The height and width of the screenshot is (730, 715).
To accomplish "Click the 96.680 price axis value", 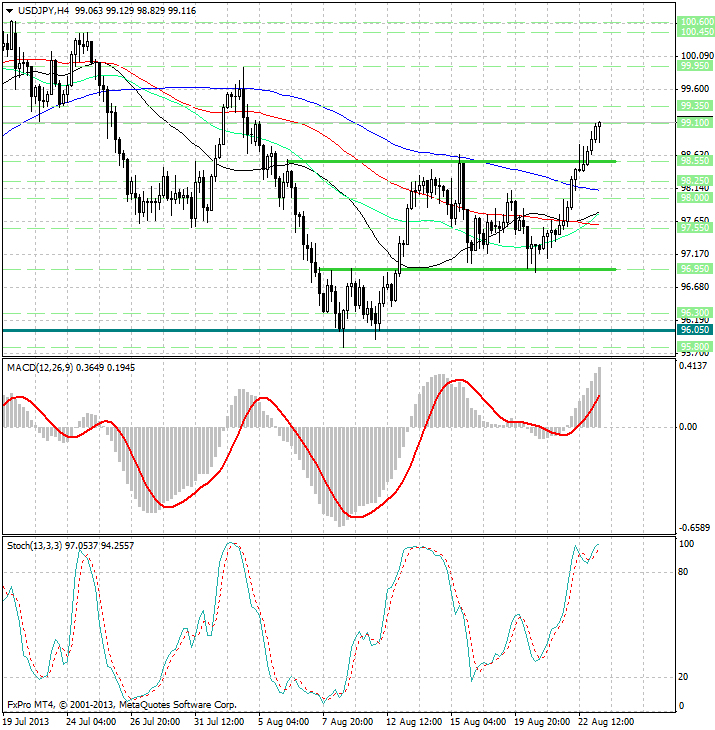I will coord(695,287).
